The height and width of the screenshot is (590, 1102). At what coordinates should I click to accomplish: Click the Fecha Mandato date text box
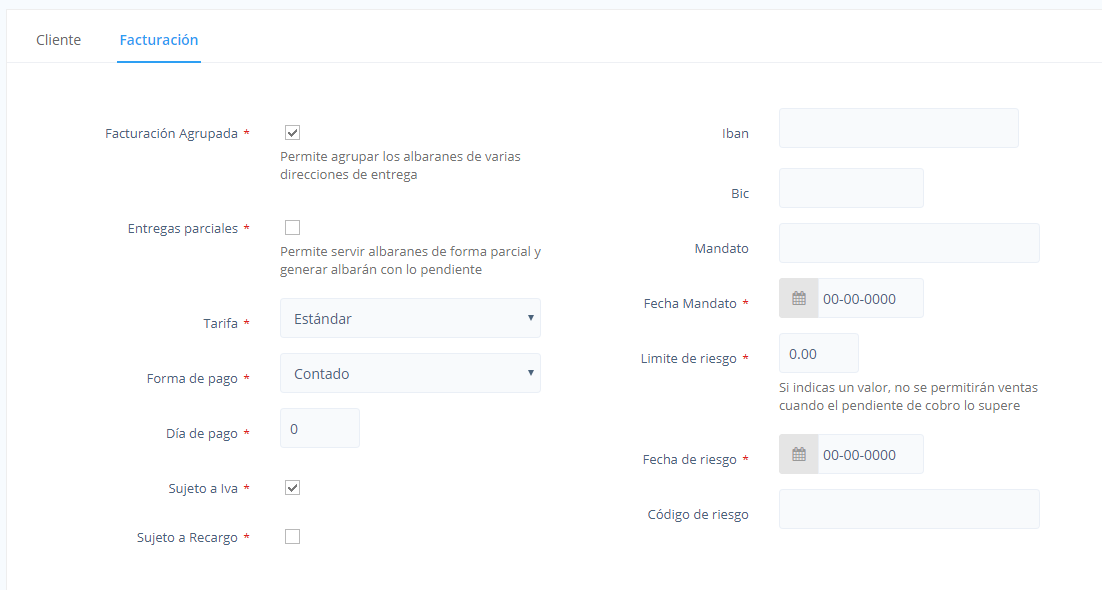pos(871,298)
